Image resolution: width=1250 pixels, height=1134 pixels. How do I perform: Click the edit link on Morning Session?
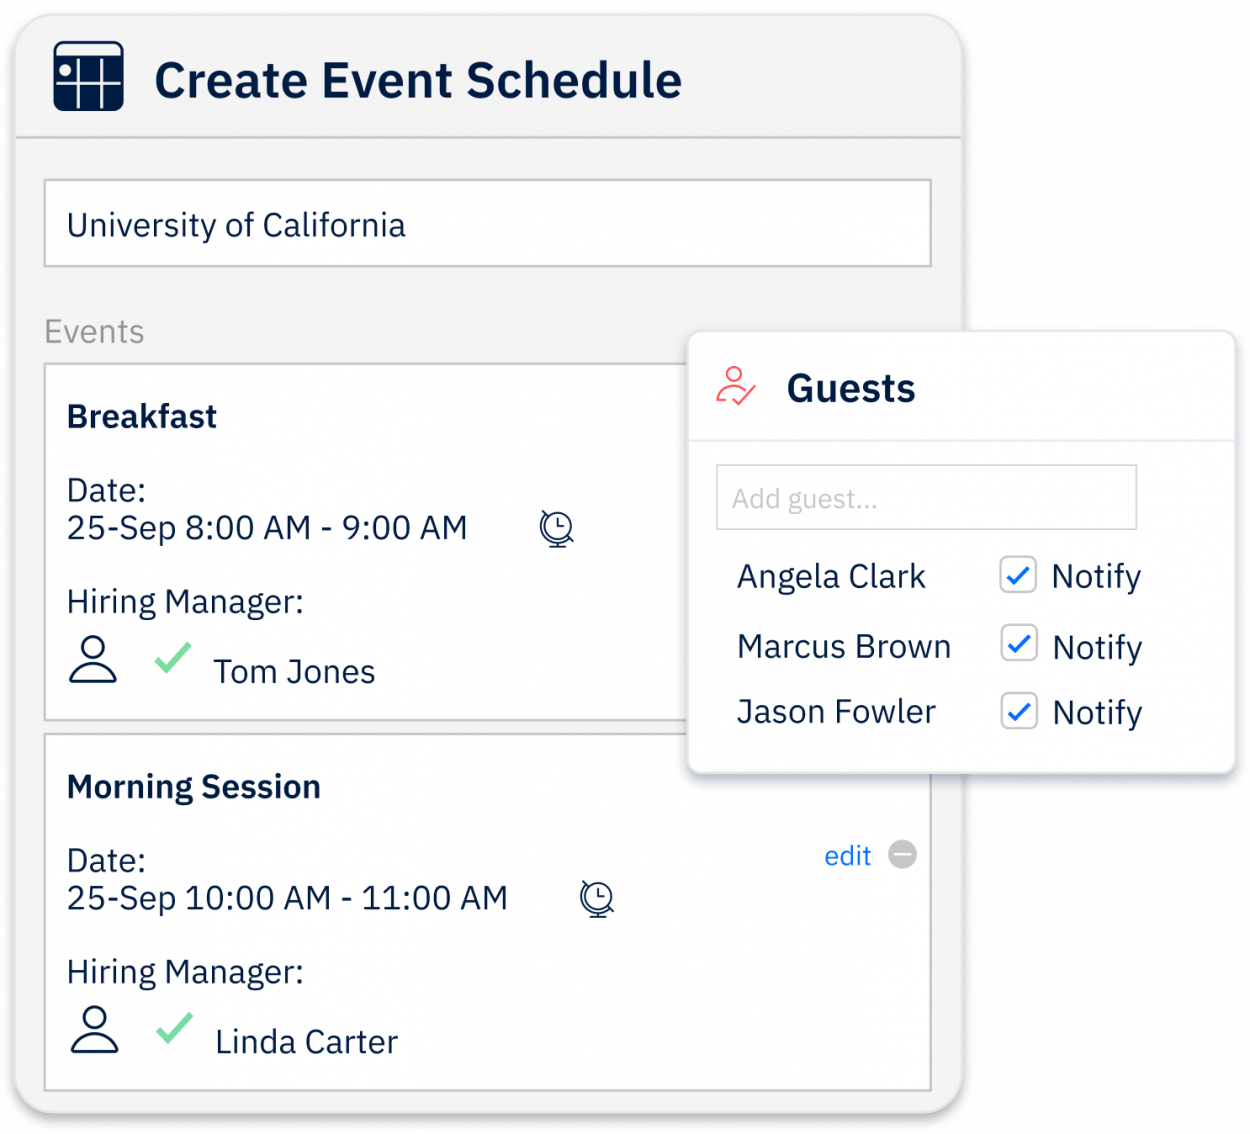point(846,855)
